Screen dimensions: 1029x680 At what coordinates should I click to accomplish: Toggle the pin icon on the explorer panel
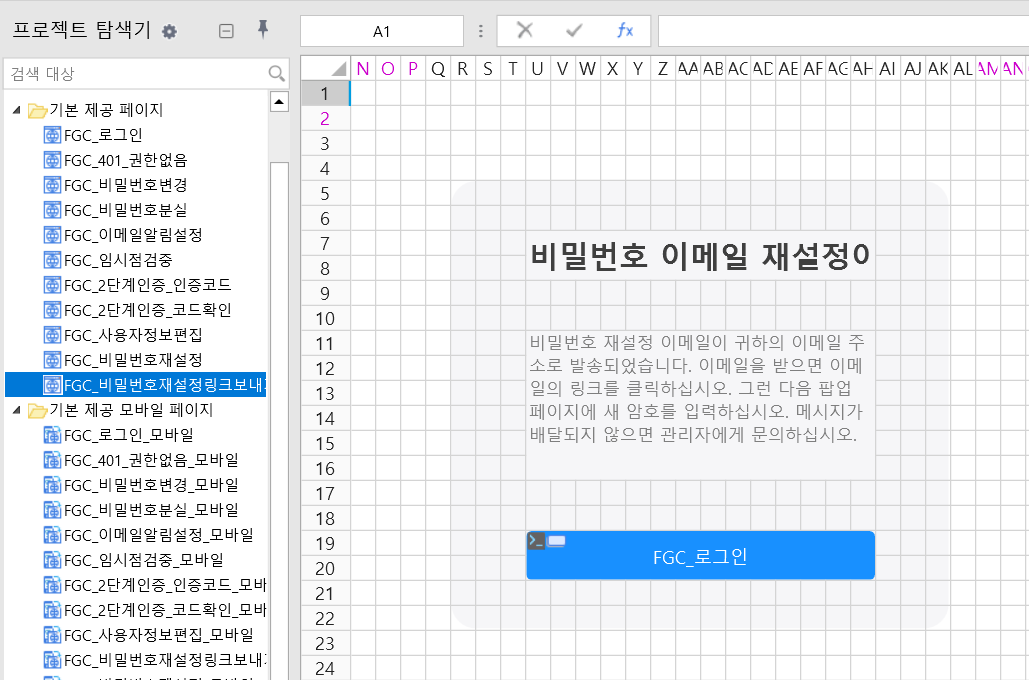point(262,30)
